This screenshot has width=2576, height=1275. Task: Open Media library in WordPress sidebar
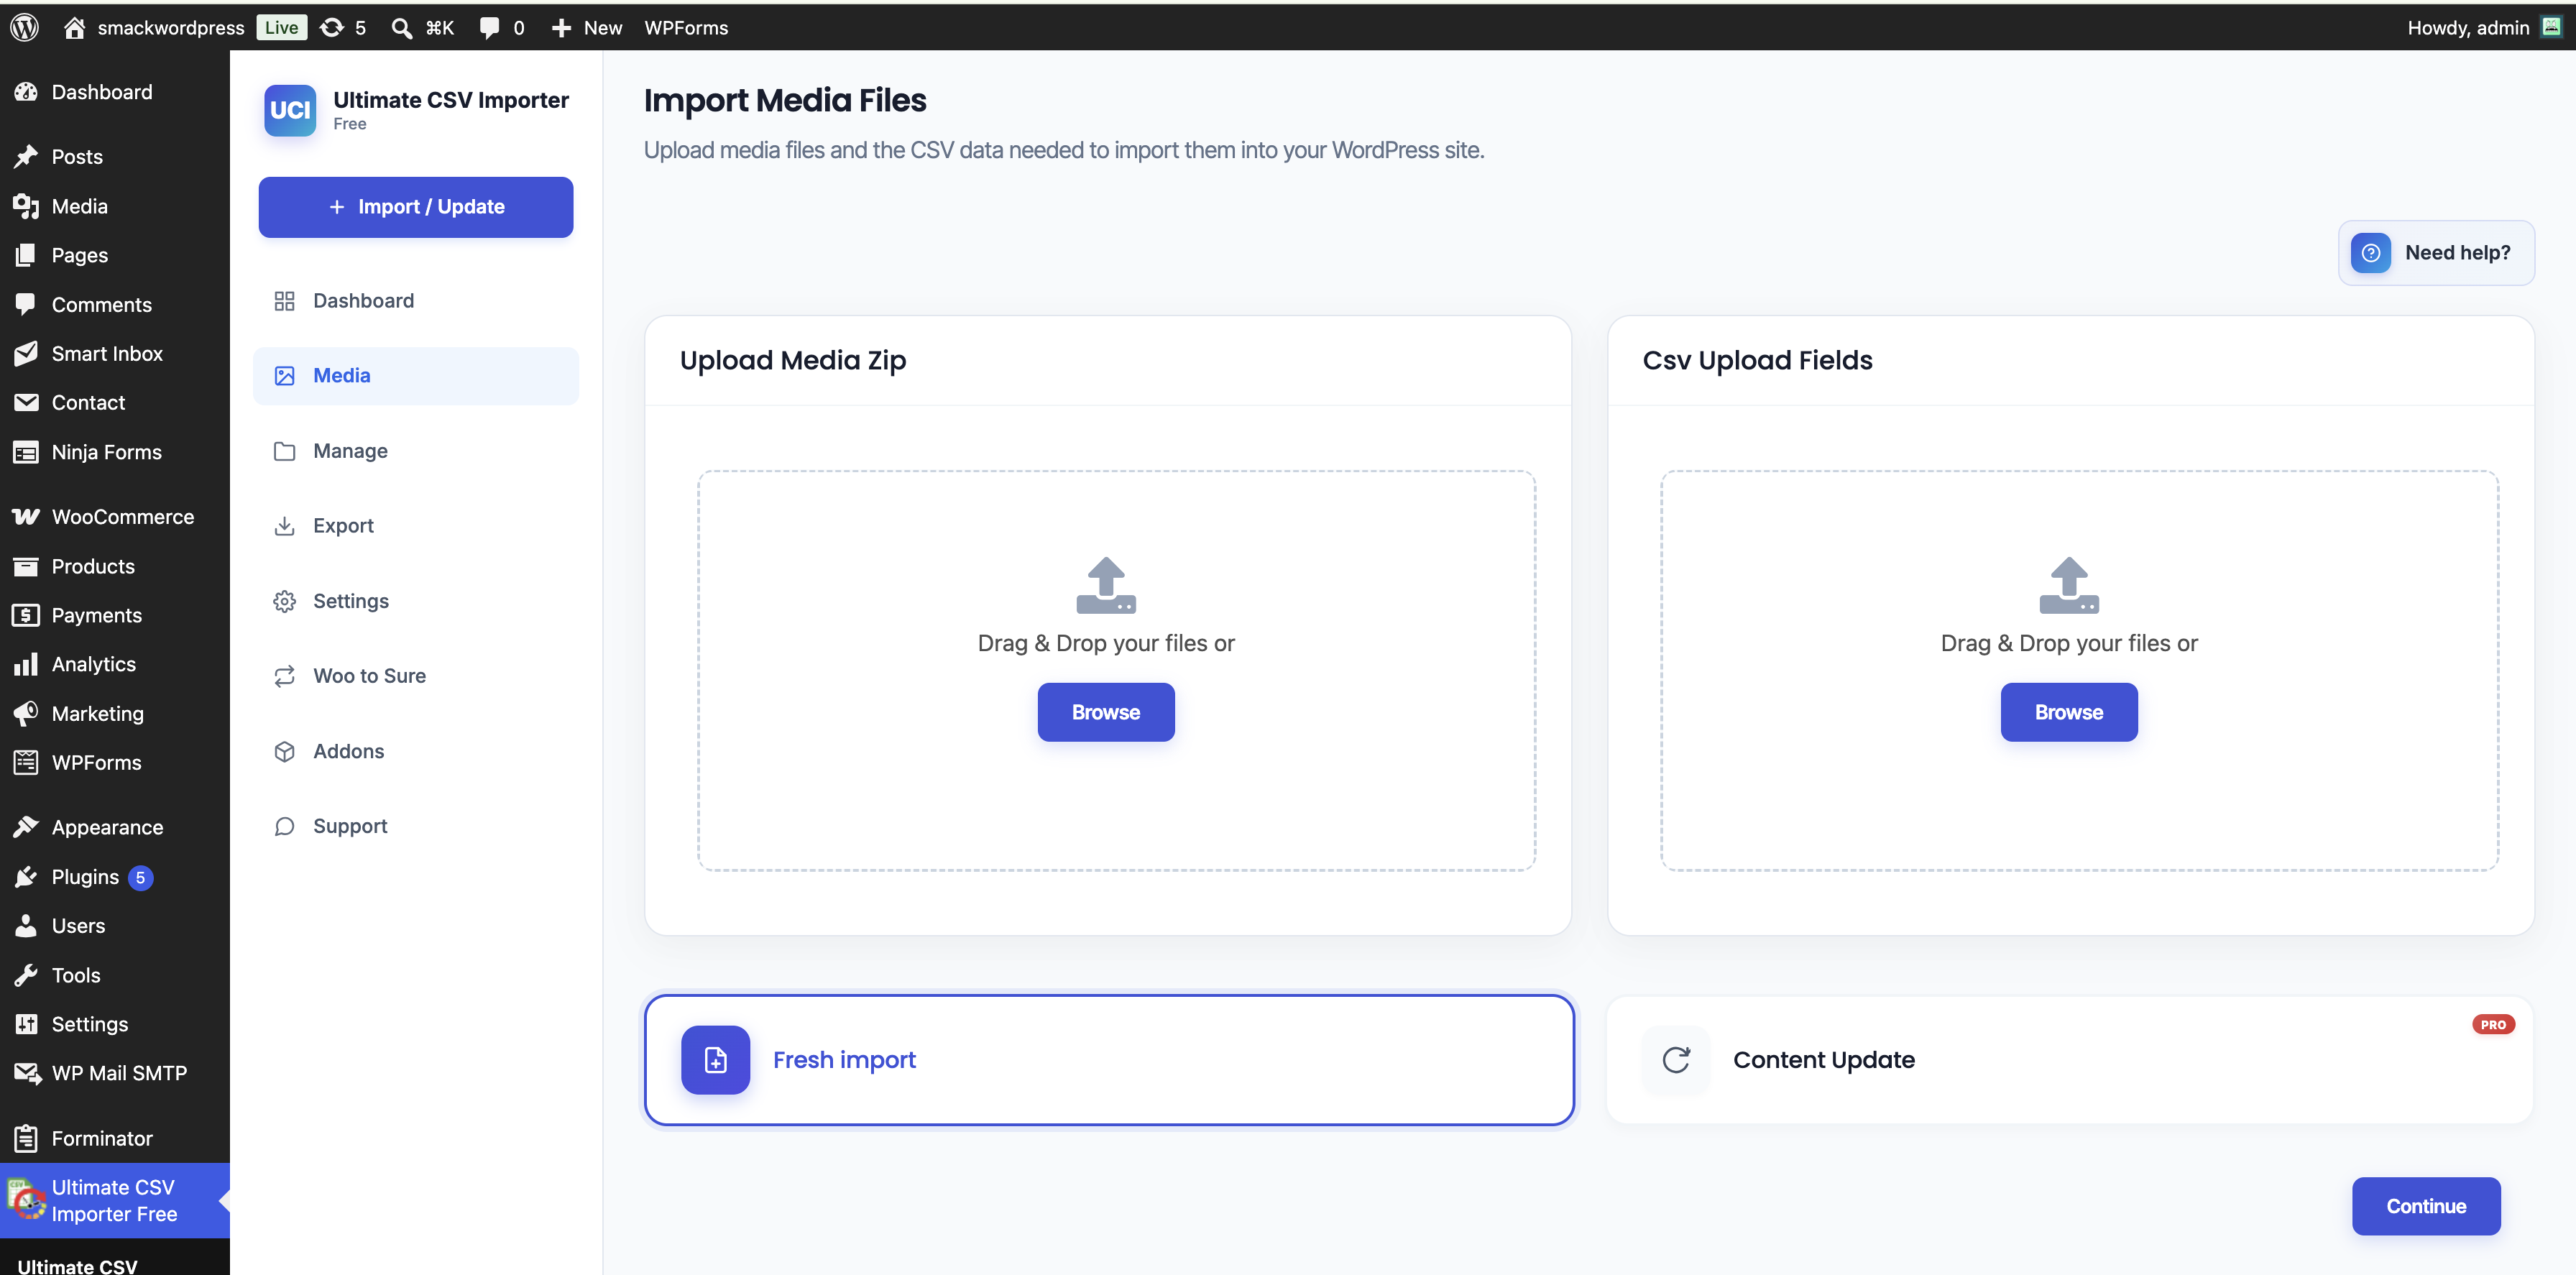pos(115,206)
